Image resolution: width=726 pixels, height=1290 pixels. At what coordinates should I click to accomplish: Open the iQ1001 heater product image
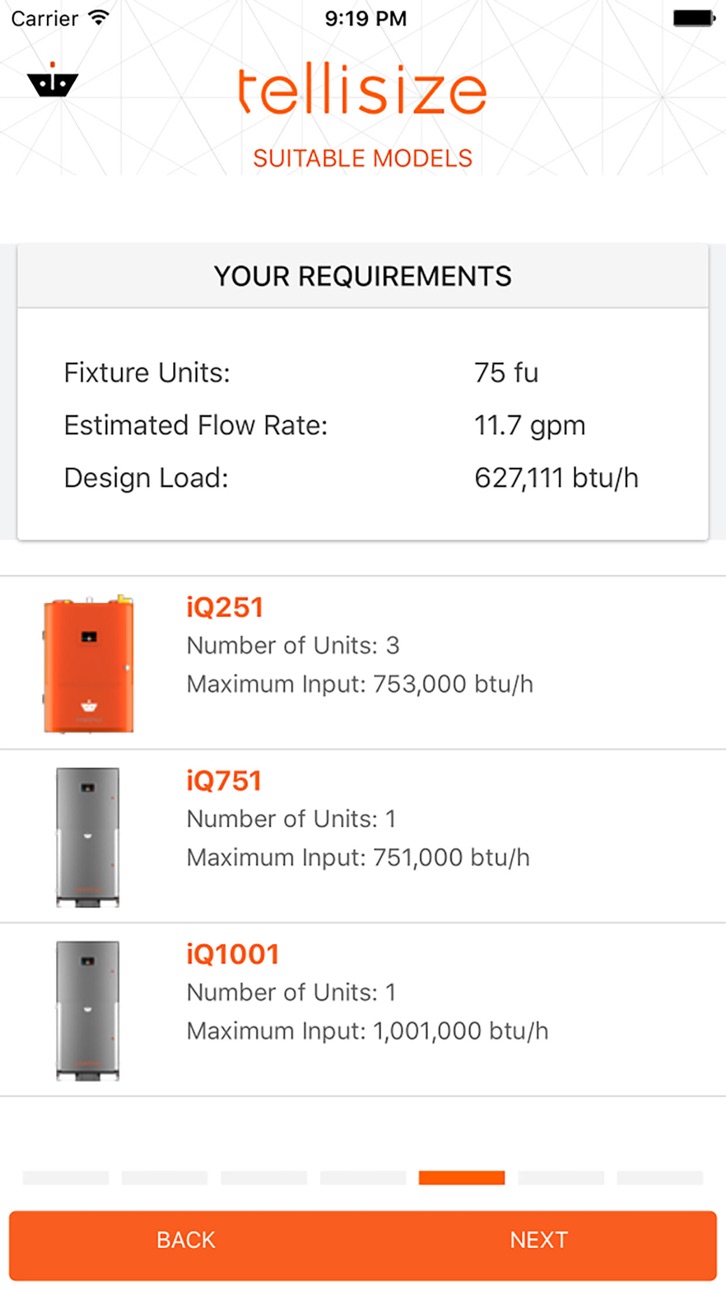pyautogui.click(x=88, y=1010)
